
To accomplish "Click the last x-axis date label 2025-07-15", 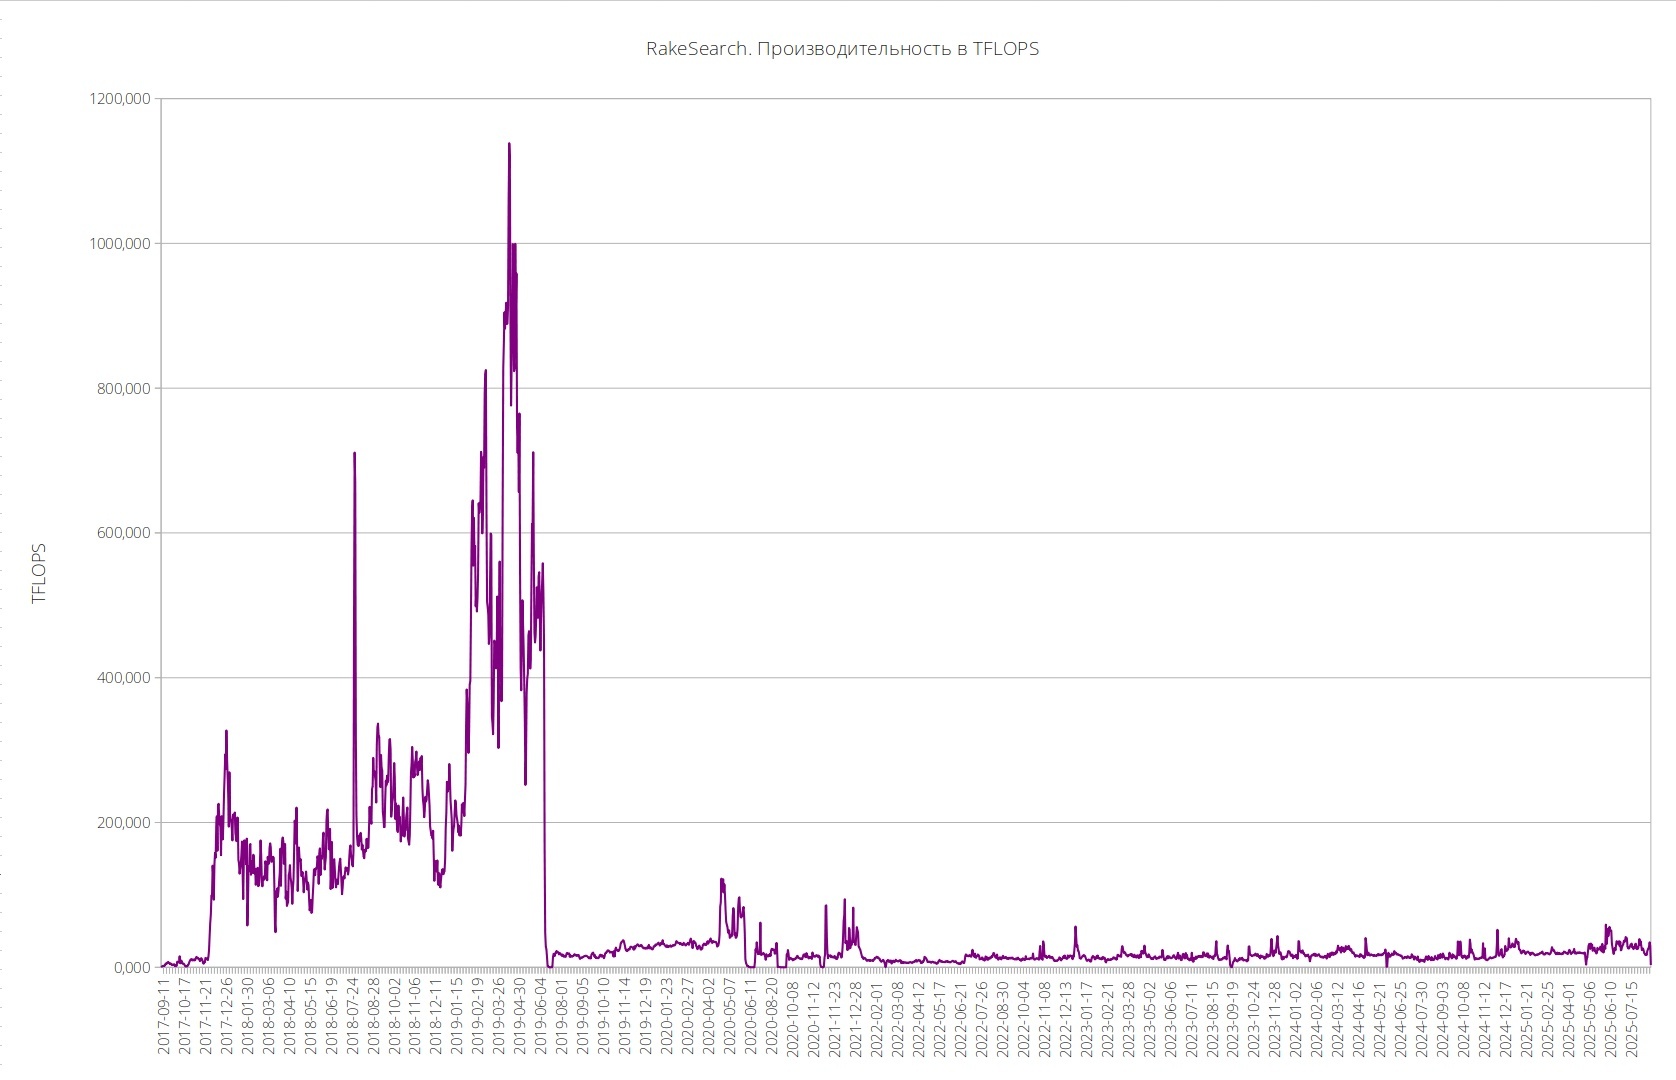I will [1633, 1017].
